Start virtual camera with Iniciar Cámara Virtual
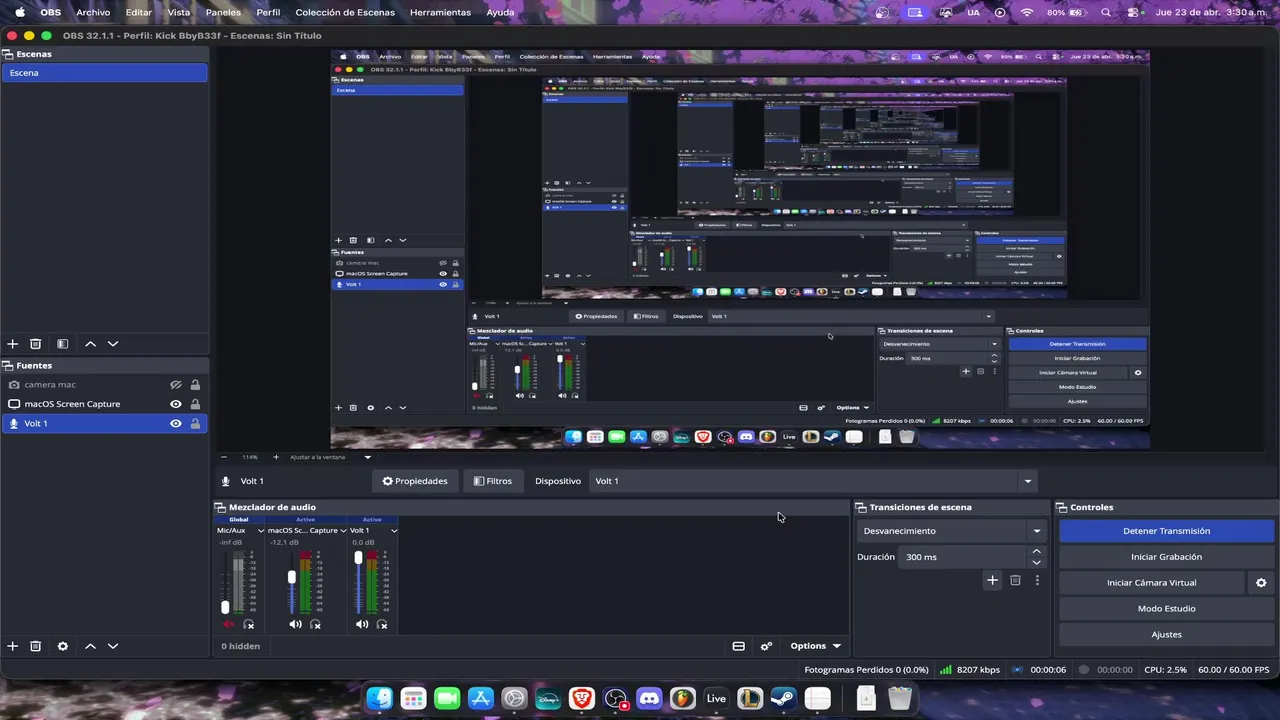Viewport: 1280px width, 720px height. tap(1151, 583)
